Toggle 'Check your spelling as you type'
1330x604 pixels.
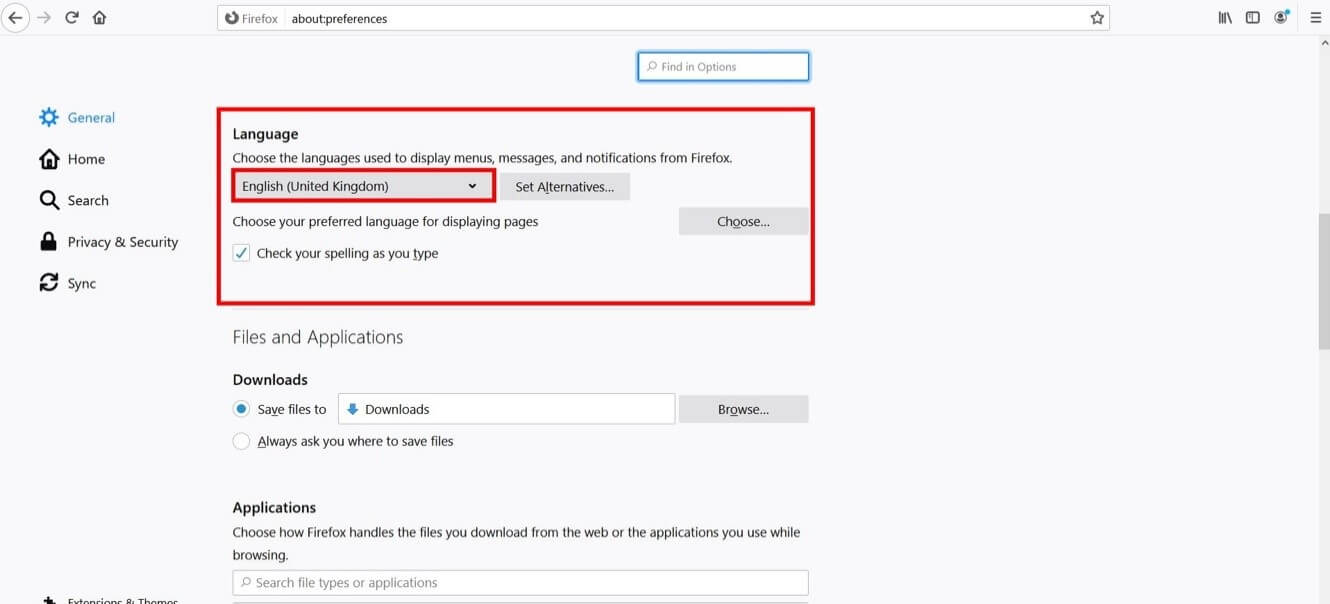click(x=241, y=253)
